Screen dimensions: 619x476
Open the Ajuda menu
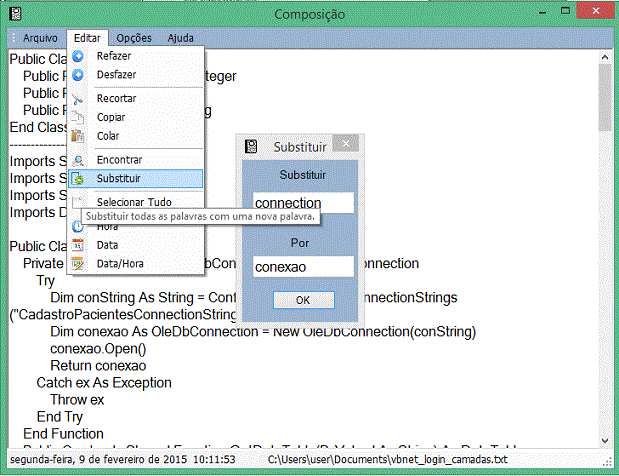[180, 38]
